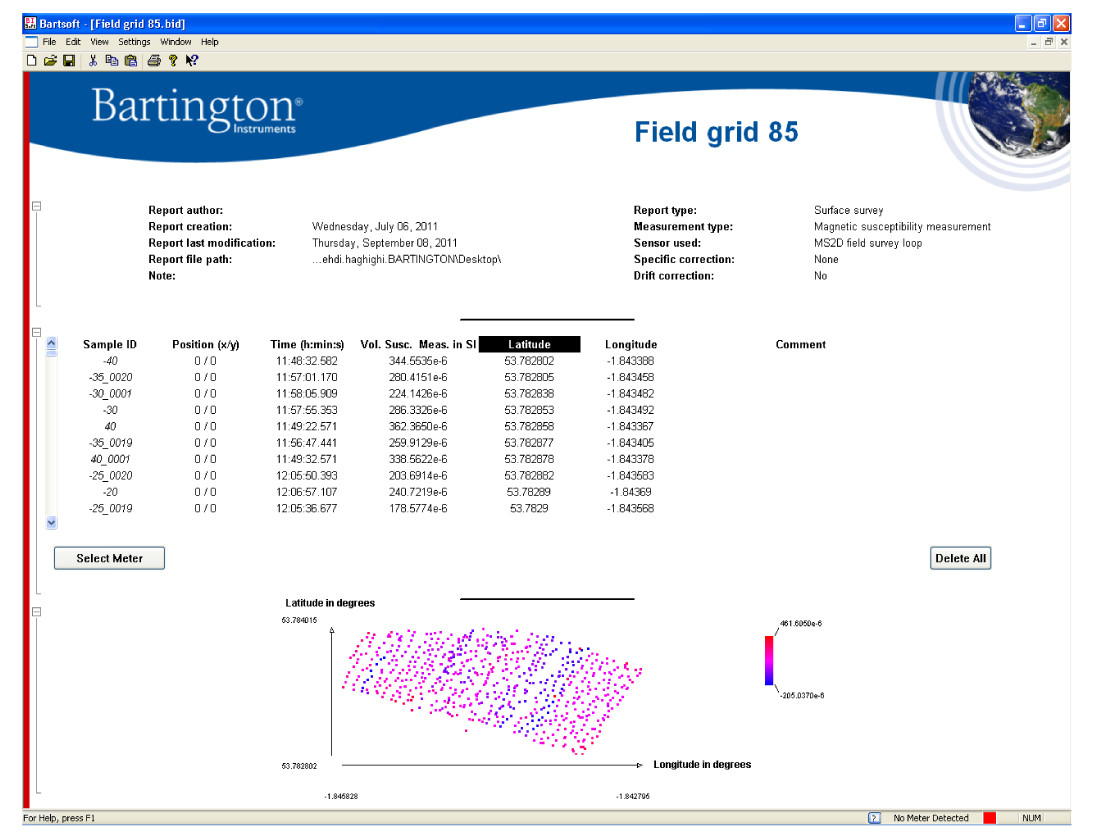
Task: Click the red meter status indicator
Action: (x=988, y=818)
